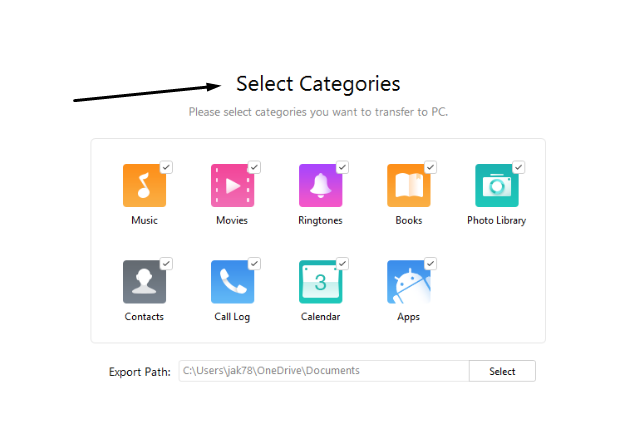This screenshot has width=636, height=430.
Task: Select the Apps Android robot icon
Action: coord(408,282)
